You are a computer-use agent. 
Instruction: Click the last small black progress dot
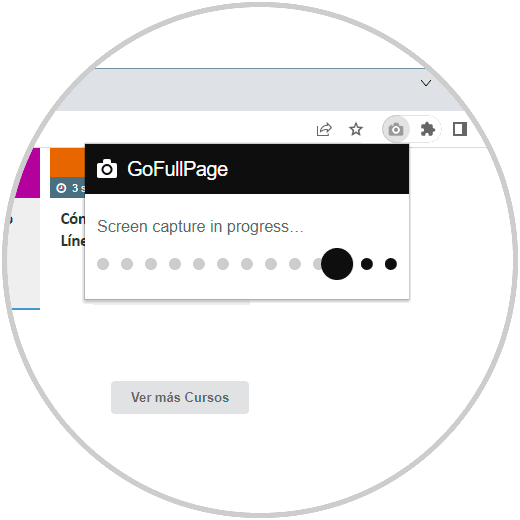(391, 264)
